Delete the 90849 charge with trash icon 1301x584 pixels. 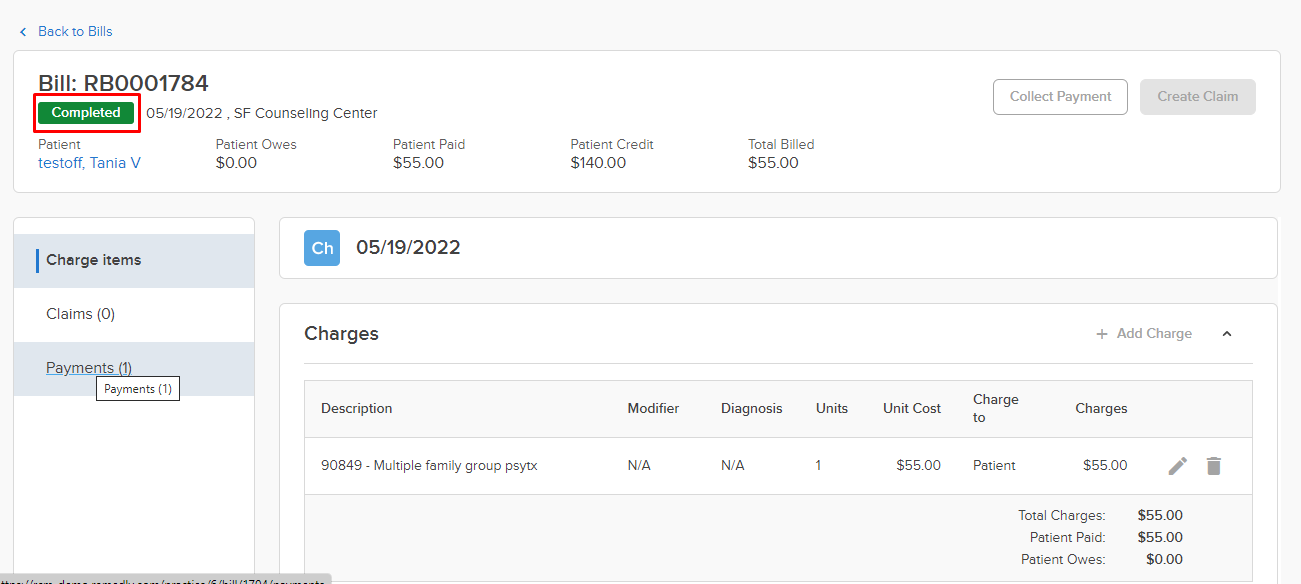pos(1214,466)
